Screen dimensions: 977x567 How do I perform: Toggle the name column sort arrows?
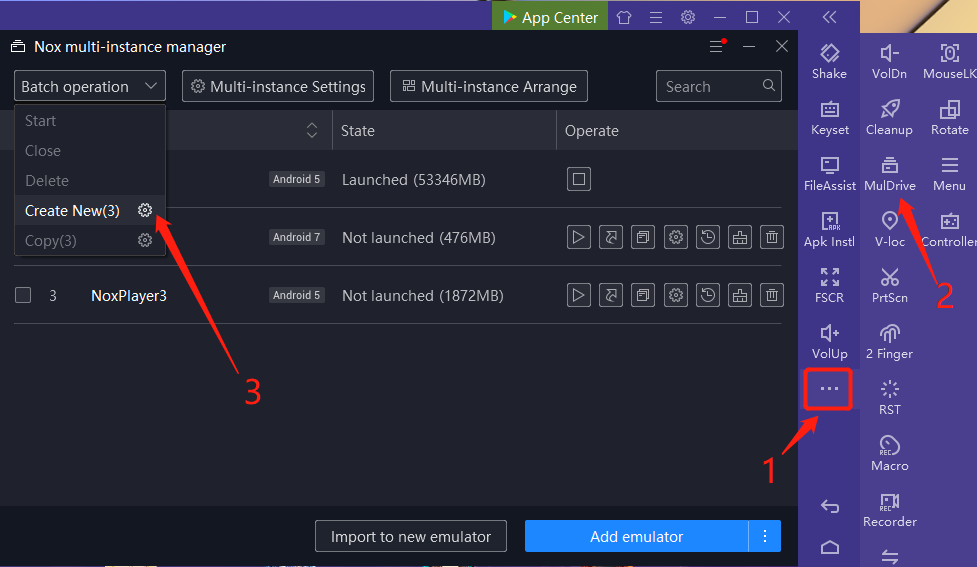coord(312,130)
